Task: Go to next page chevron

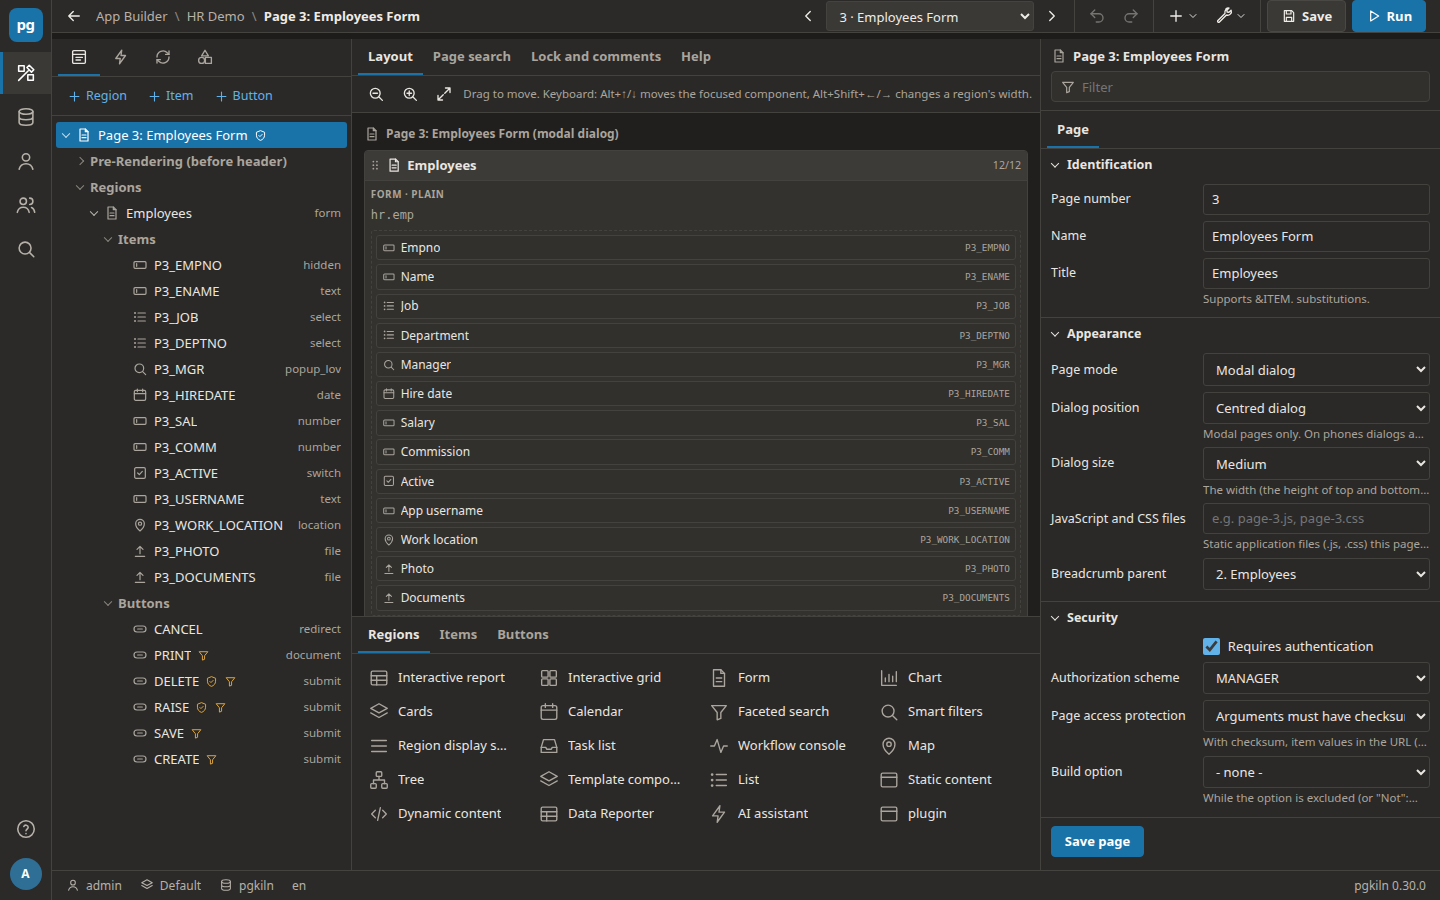Action: click(x=1052, y=17)
